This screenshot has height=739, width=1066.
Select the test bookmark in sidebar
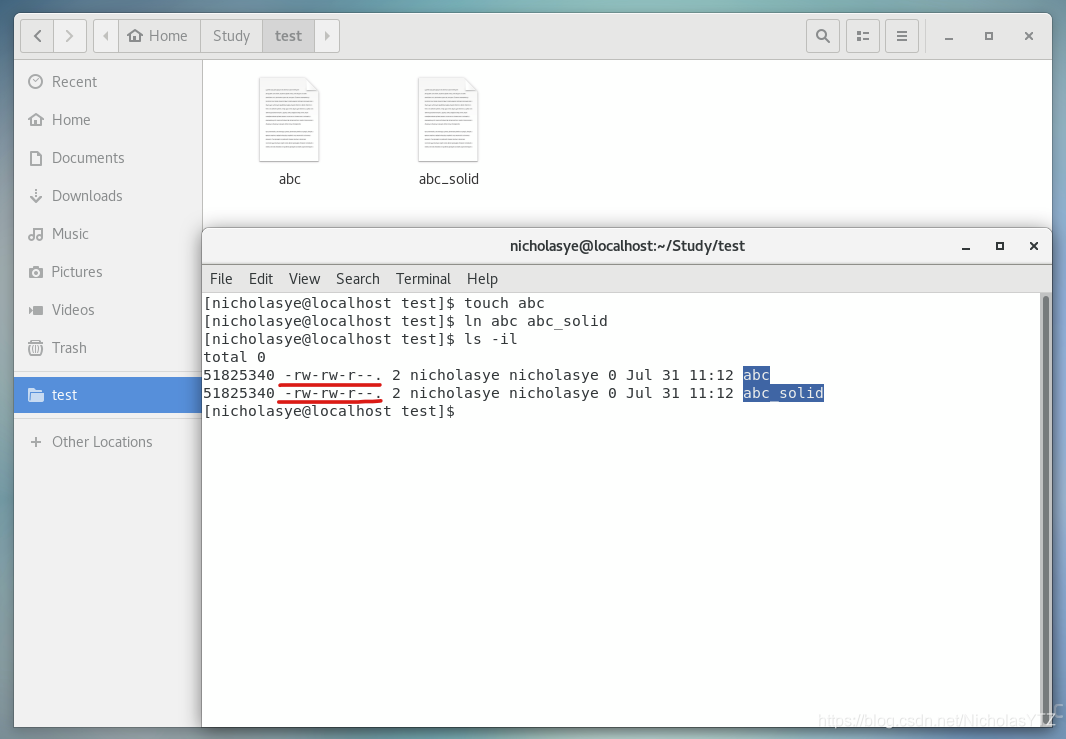coord(107,395)
